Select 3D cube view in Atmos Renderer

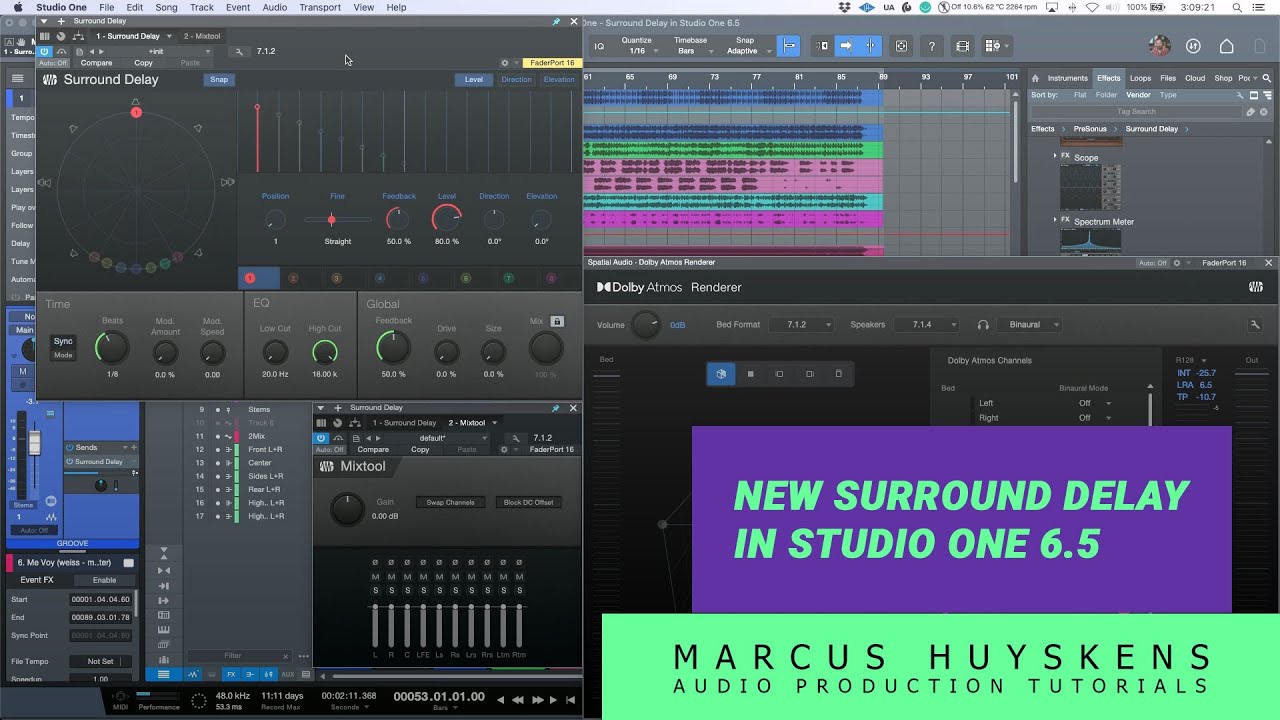click(721, 374)
